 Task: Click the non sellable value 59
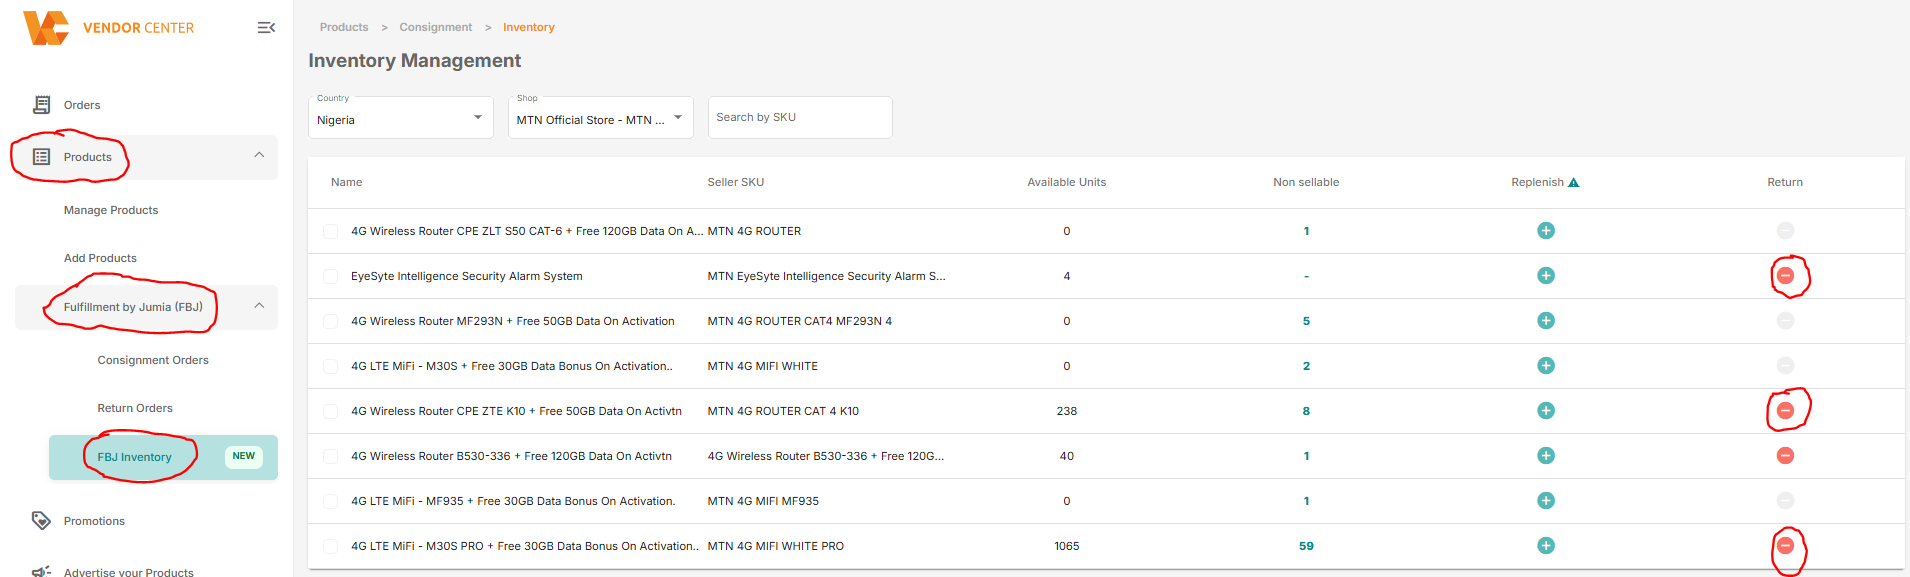[x=1306, y=546]
